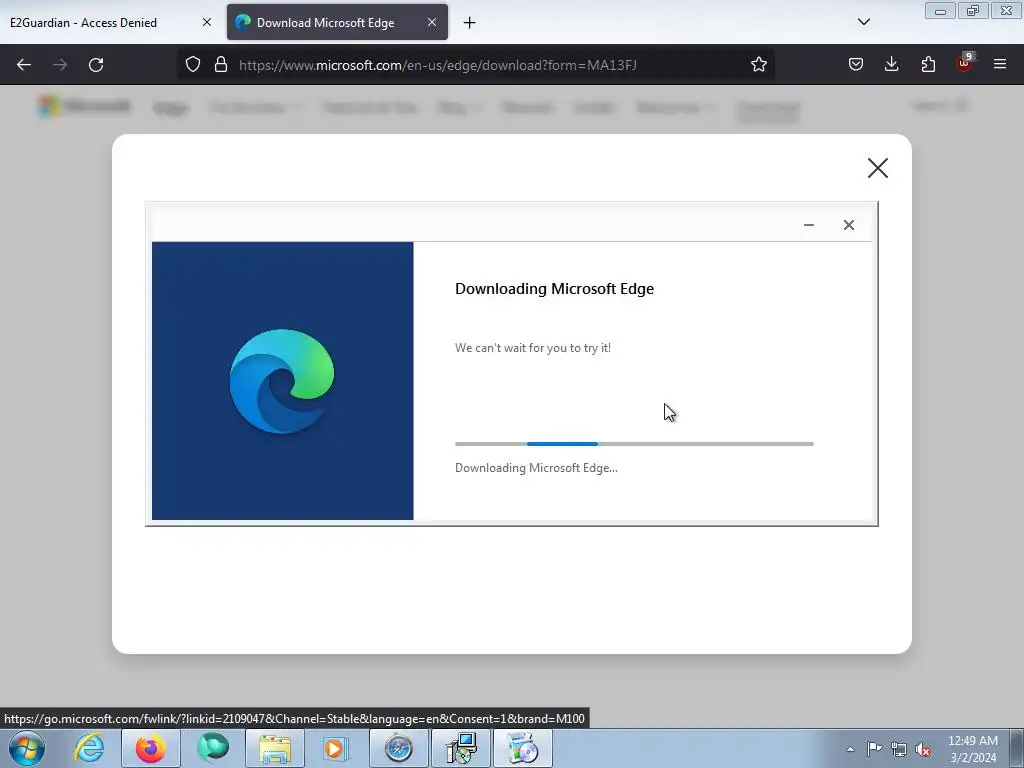The height and width of the screenshot is (768, 1024).
Task: Go back to the previous page
Action: (24, 65)
